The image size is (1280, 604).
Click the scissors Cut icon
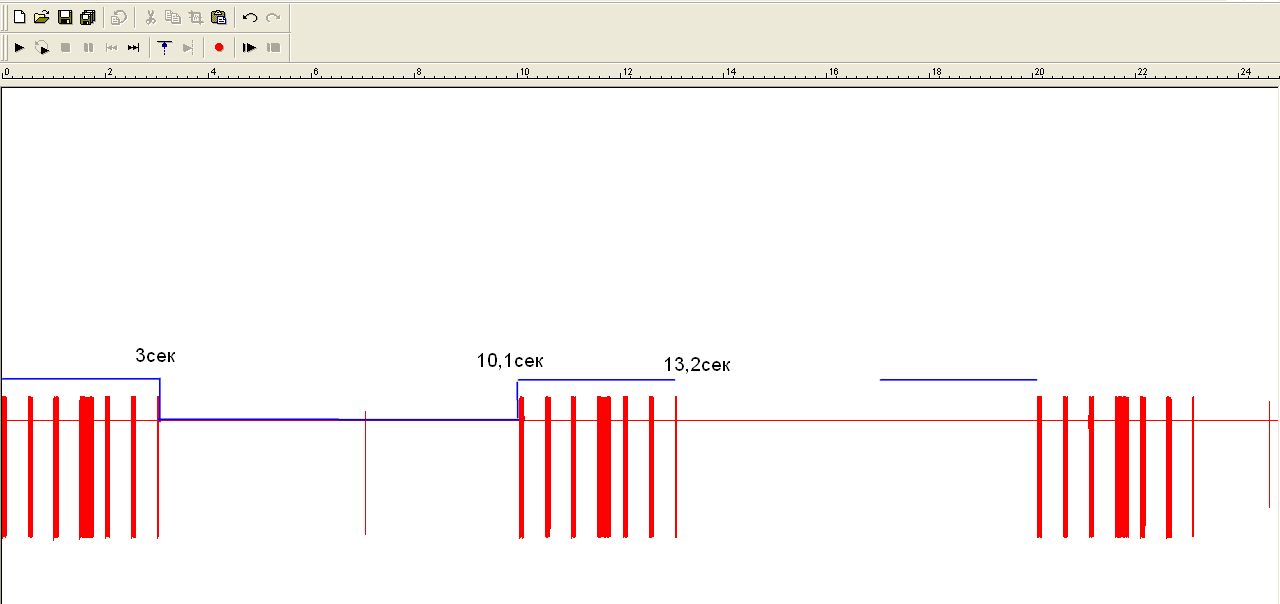pos(150,17)
